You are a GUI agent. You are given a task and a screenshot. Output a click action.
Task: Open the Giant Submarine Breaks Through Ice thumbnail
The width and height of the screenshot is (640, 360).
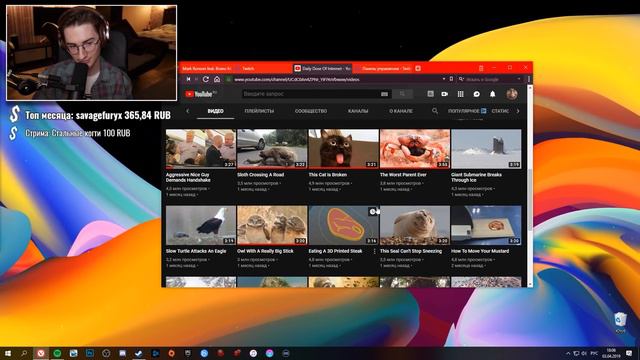486,149
